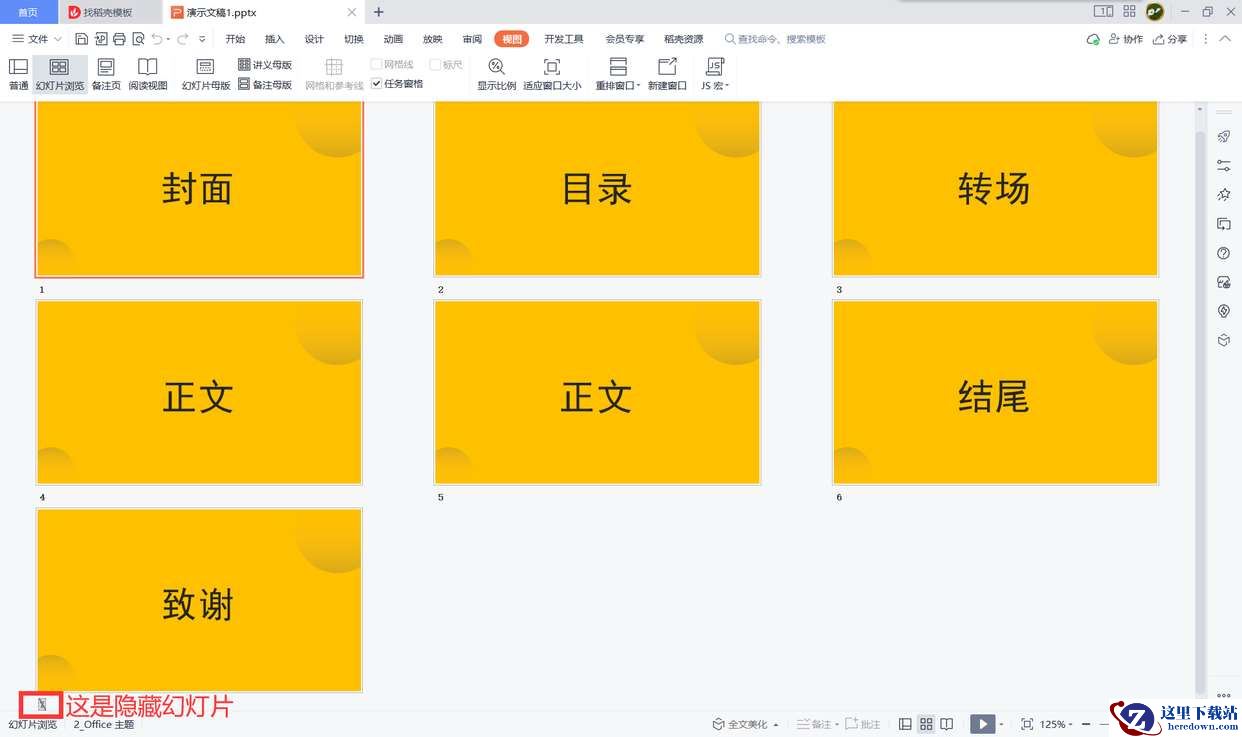Open the 稻壳资源 tab
The image size is (1242, 737).
684,39
